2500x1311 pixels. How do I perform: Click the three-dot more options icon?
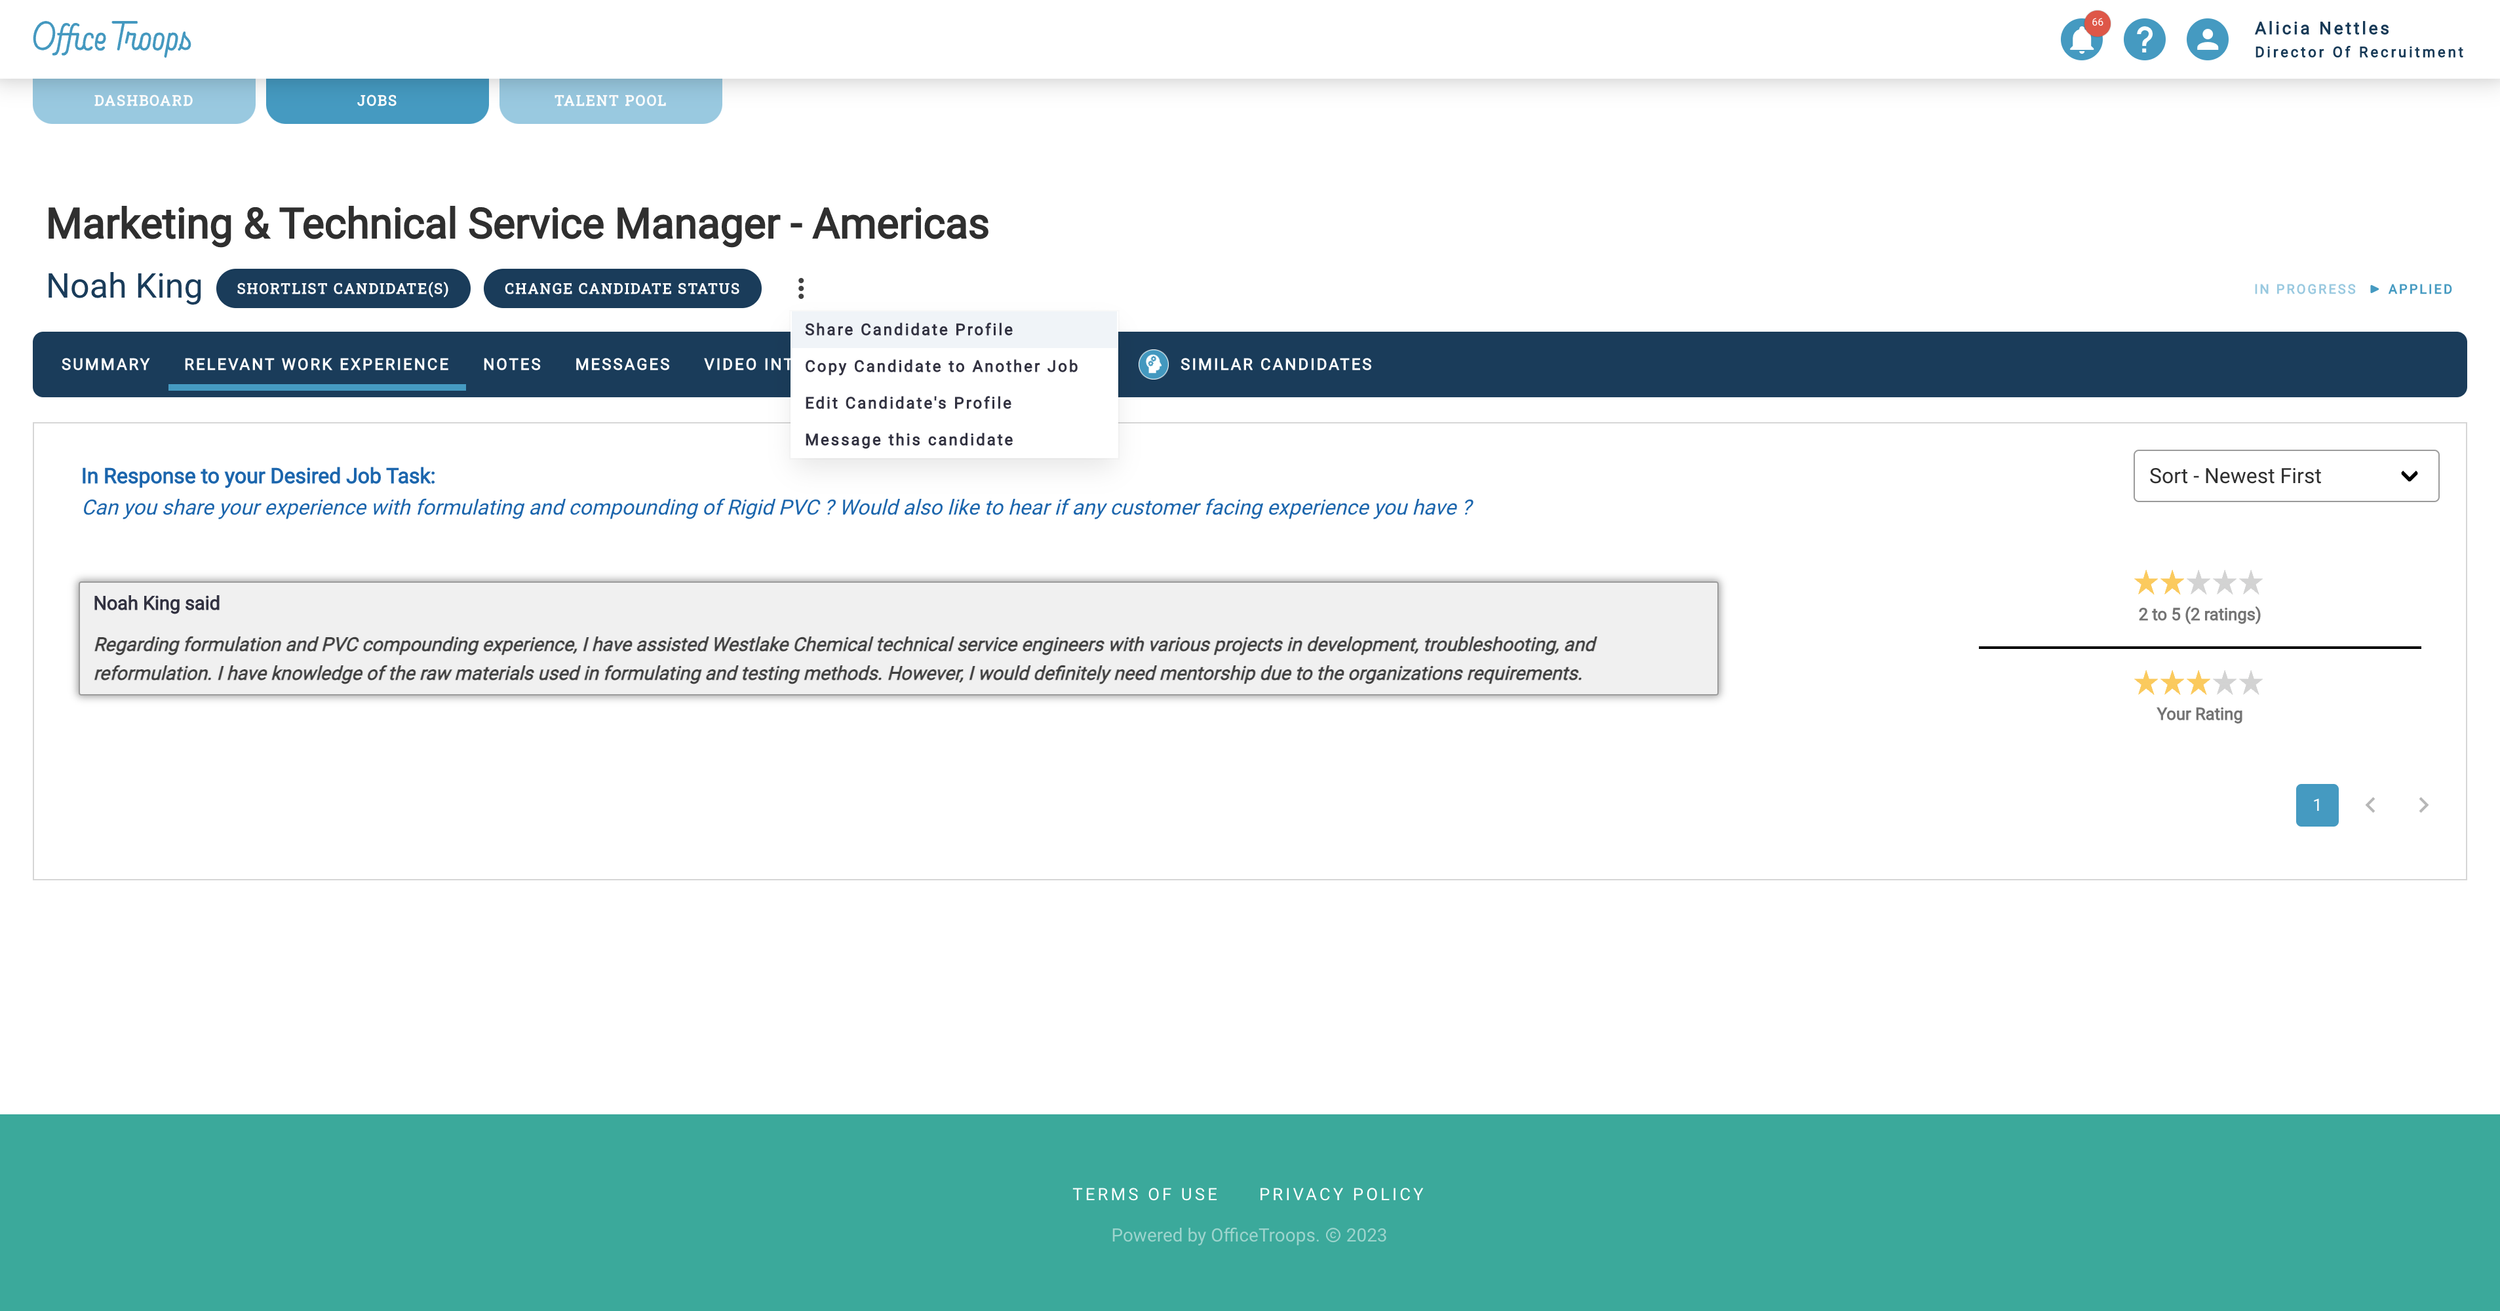click(801, 289)
